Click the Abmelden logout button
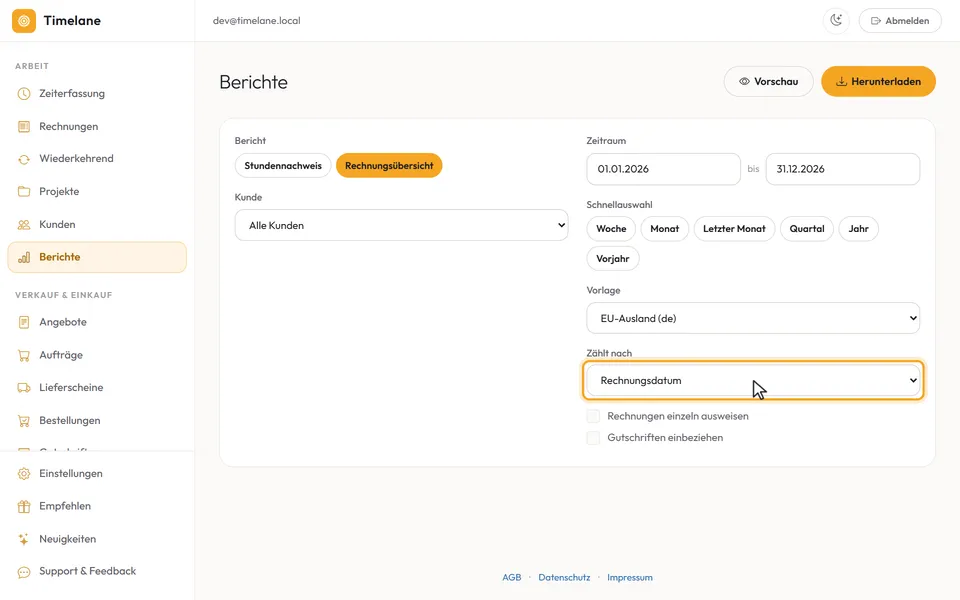Screen dimensions: 960x600 click(900, 21)
